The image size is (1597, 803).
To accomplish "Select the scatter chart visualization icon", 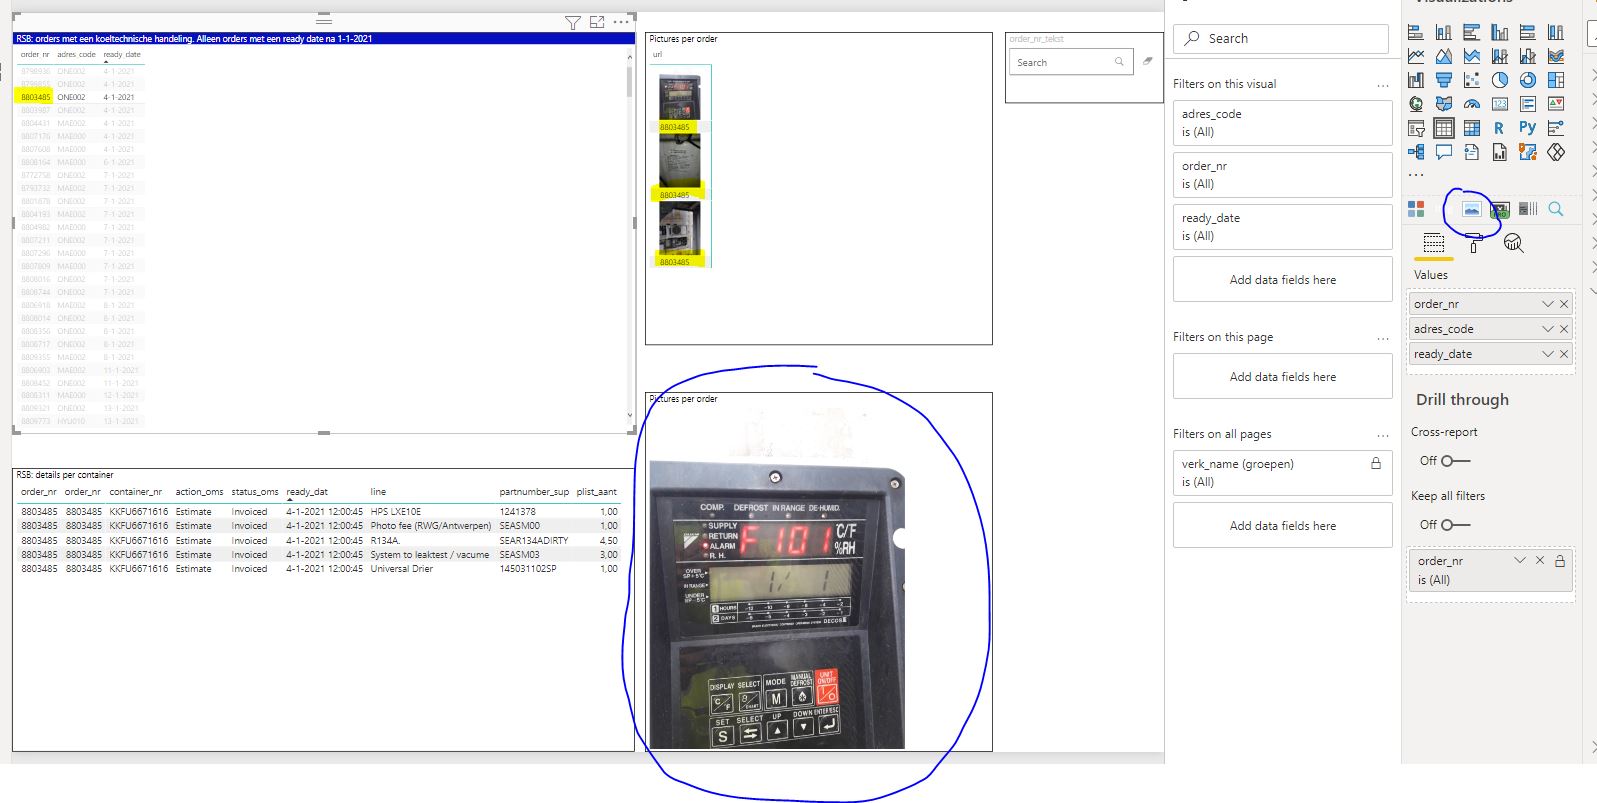I will click(x=1471, y=80).
